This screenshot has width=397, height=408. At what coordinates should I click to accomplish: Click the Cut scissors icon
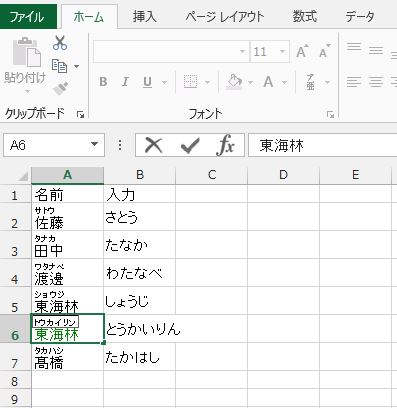point(60,43)
